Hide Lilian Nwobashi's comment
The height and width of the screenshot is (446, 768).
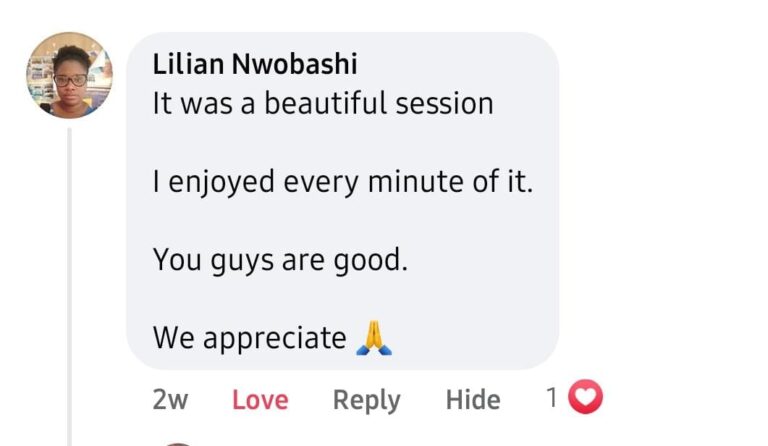473,399
